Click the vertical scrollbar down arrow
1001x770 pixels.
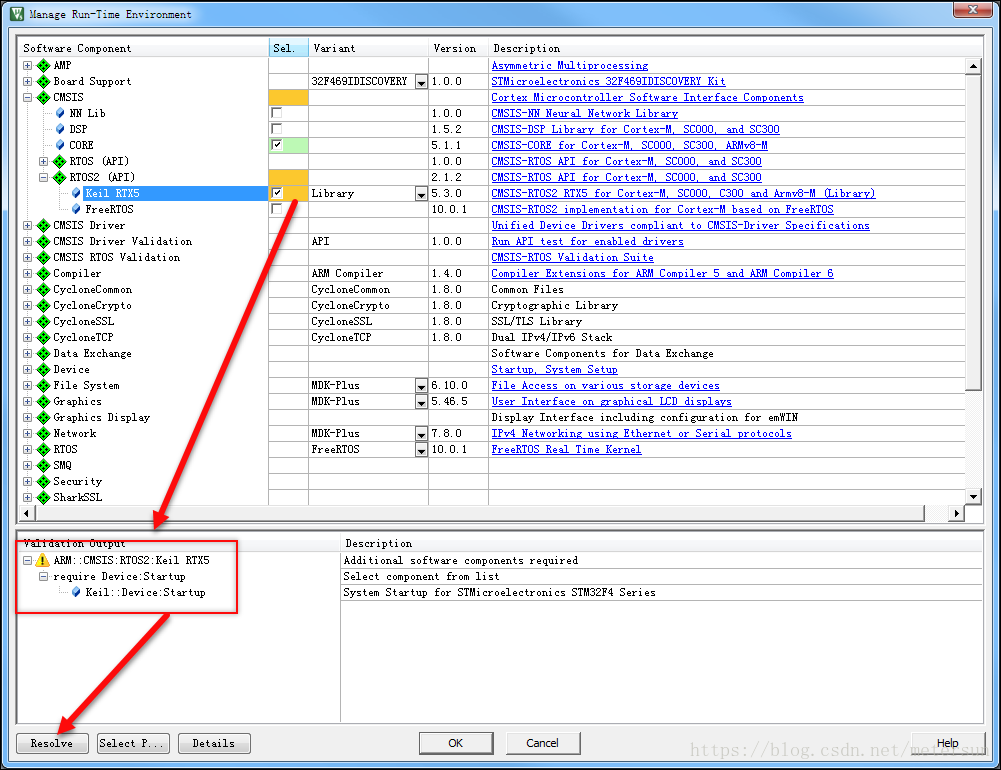(x=973, y=496)
